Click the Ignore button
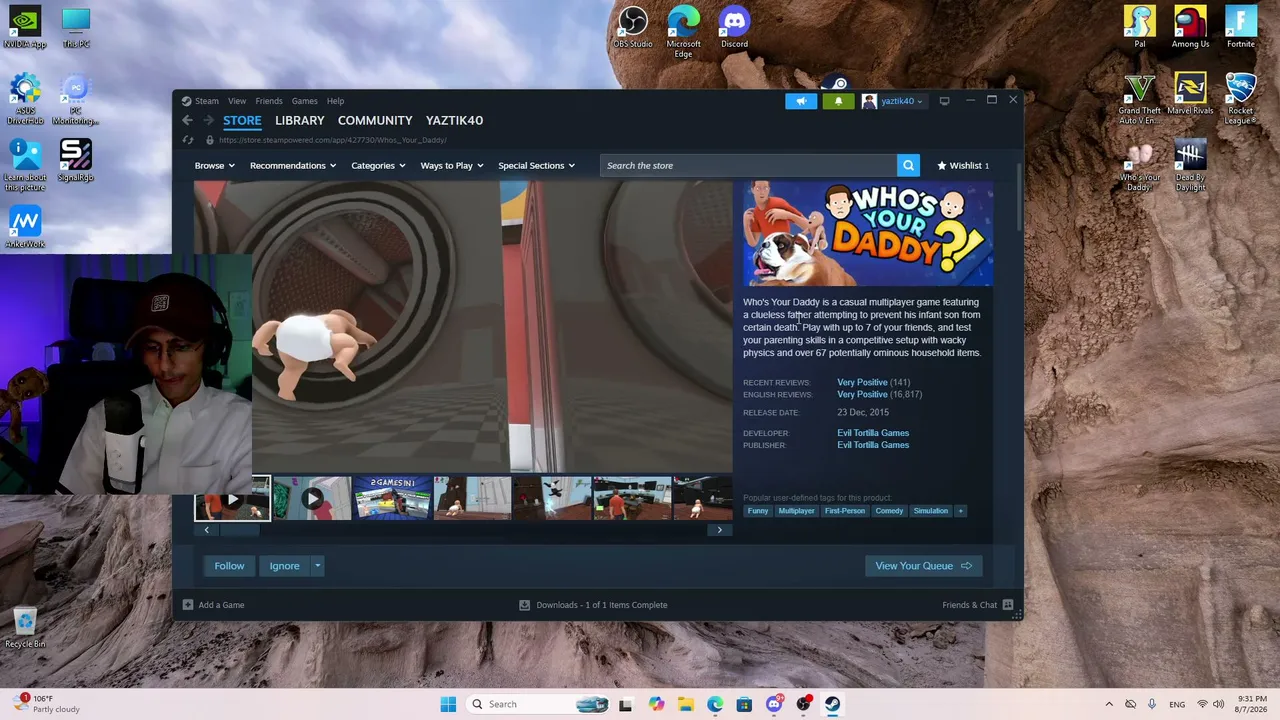Viewport: 1280px width, 720px height. pyautogui.click(x=284, y=566)
